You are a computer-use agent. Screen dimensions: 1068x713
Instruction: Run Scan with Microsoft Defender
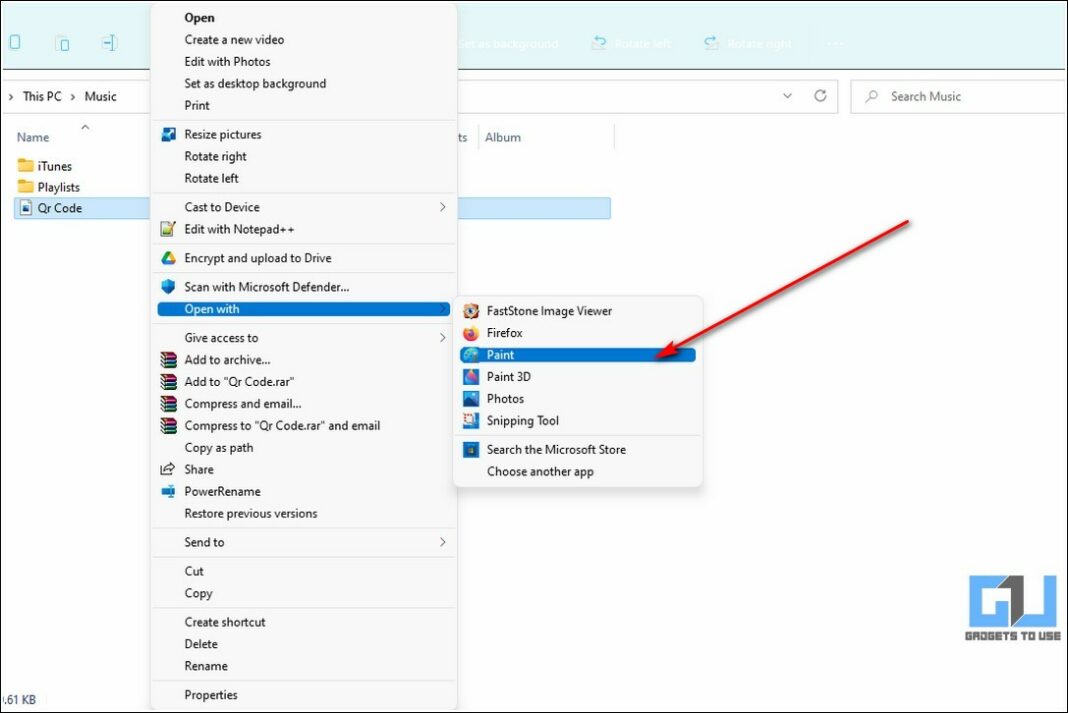coord(266,287)
